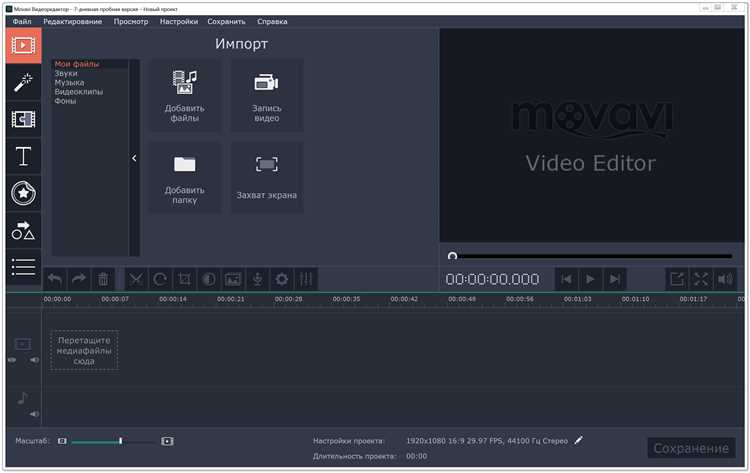Click the Crop tool icon

pos(184,280)
